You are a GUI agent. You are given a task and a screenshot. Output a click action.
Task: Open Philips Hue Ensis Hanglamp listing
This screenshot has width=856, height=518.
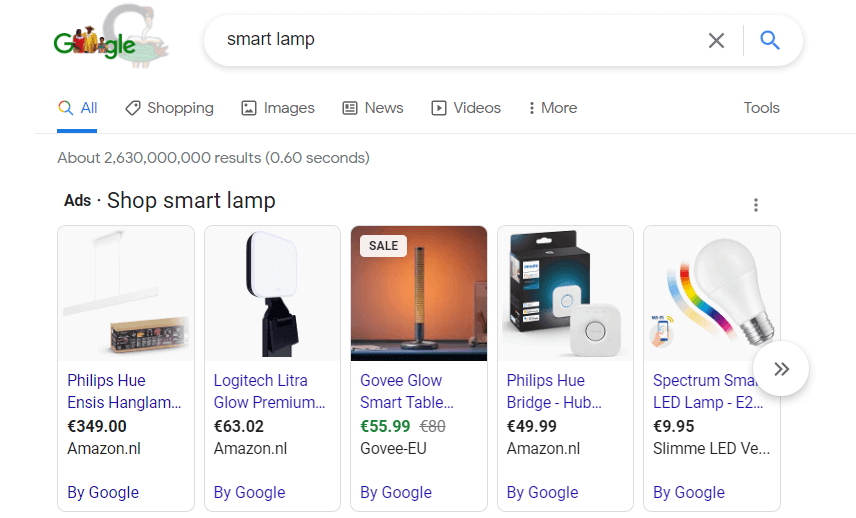(124, 391)
